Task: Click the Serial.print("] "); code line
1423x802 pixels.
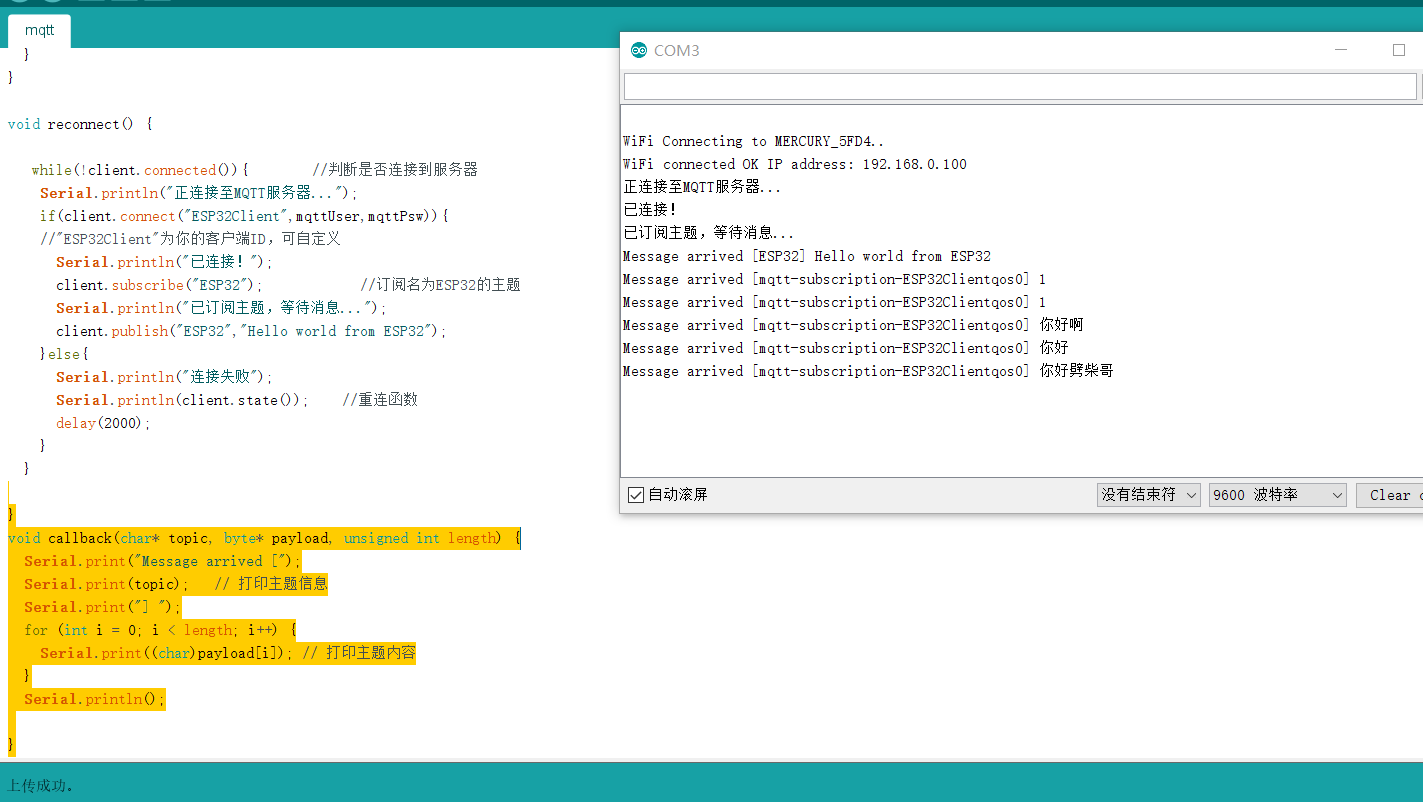Action: (x=103, y=607)
